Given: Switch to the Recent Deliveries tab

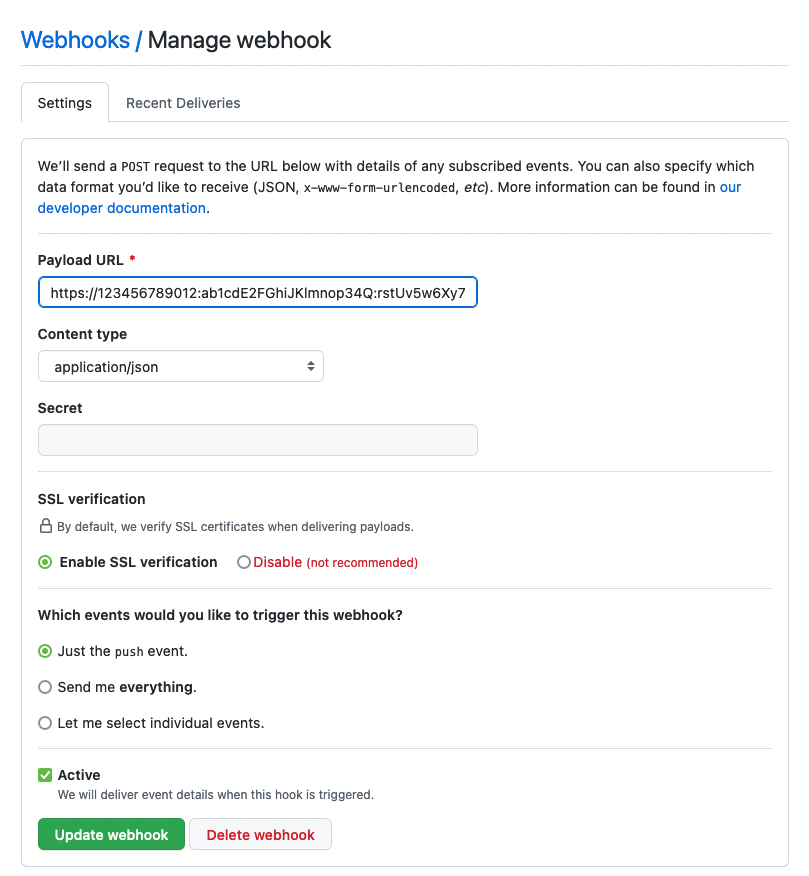Looking at the screenshot, I should click(x=183, y=103).
